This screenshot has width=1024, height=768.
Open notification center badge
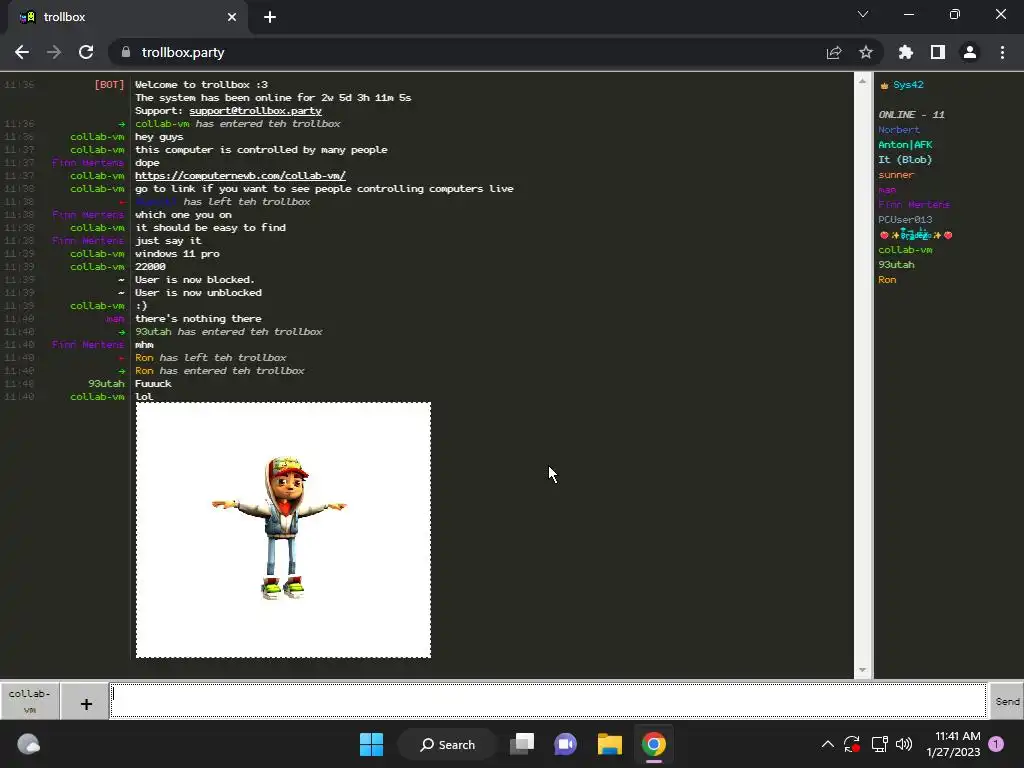pos(996,744)
